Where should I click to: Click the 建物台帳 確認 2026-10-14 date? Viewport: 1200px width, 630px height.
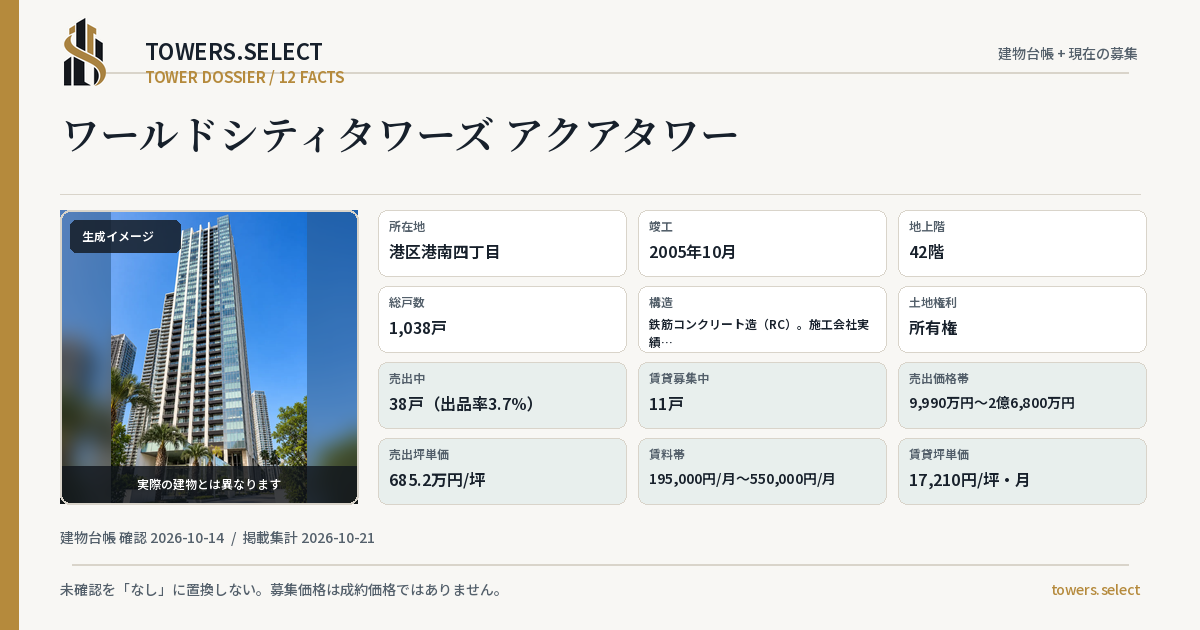(x=142, y=538)
